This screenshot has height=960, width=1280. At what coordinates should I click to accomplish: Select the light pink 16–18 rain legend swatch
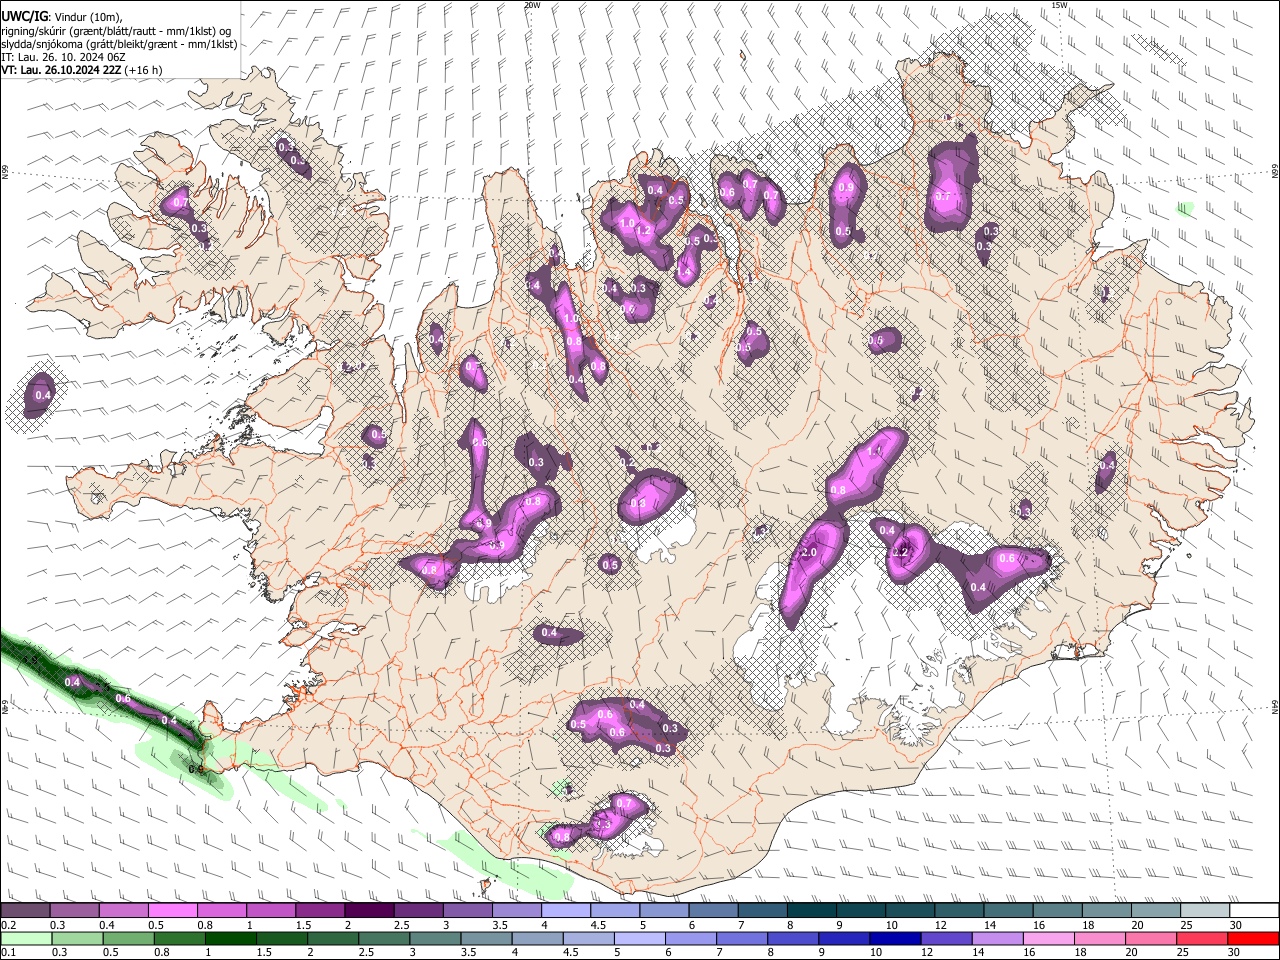(1048, 938)
